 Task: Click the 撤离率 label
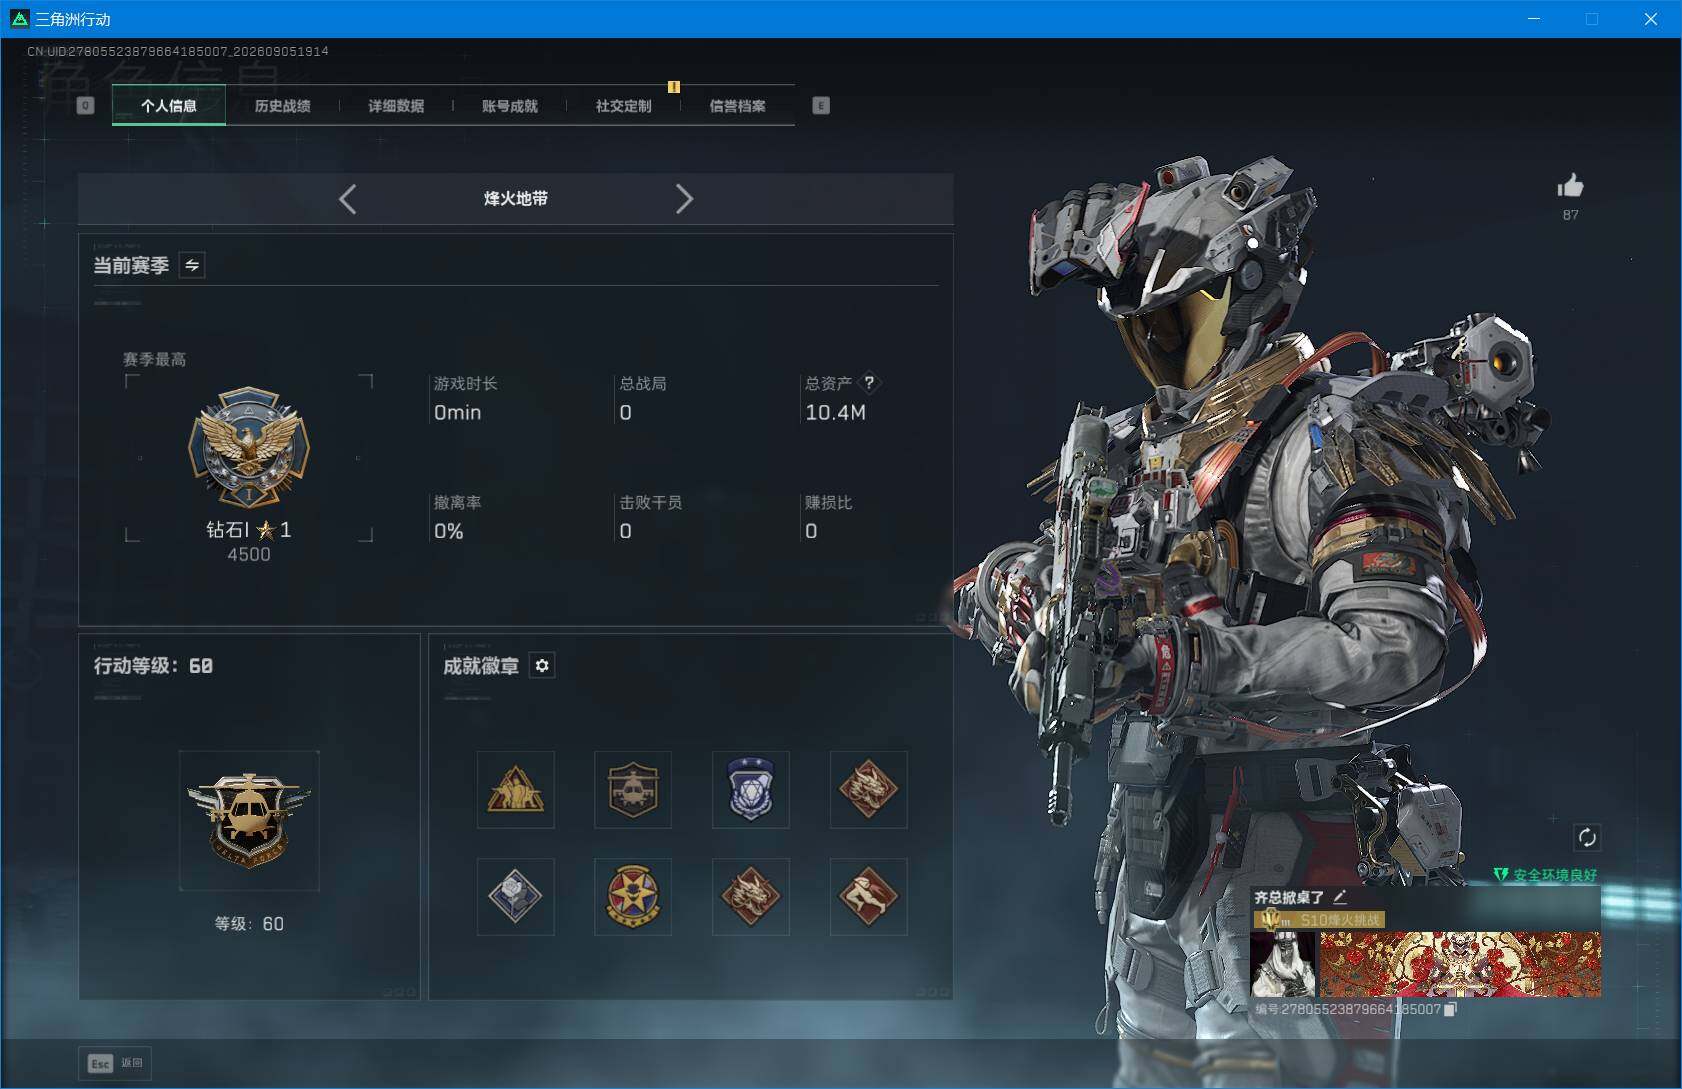(x=458, y=502)
